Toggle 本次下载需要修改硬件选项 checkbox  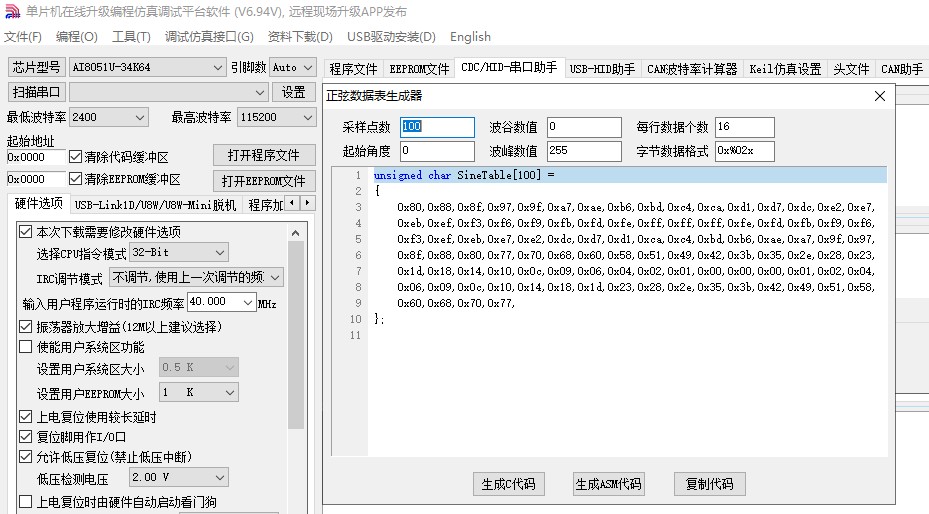[25, 232]
